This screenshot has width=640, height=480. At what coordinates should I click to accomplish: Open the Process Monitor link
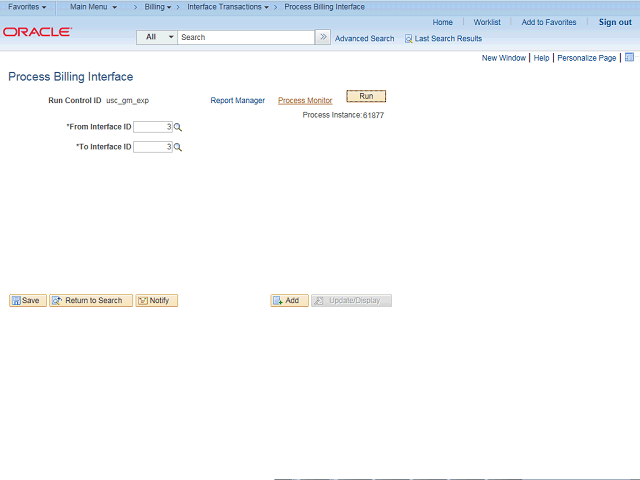click(305, 100)
